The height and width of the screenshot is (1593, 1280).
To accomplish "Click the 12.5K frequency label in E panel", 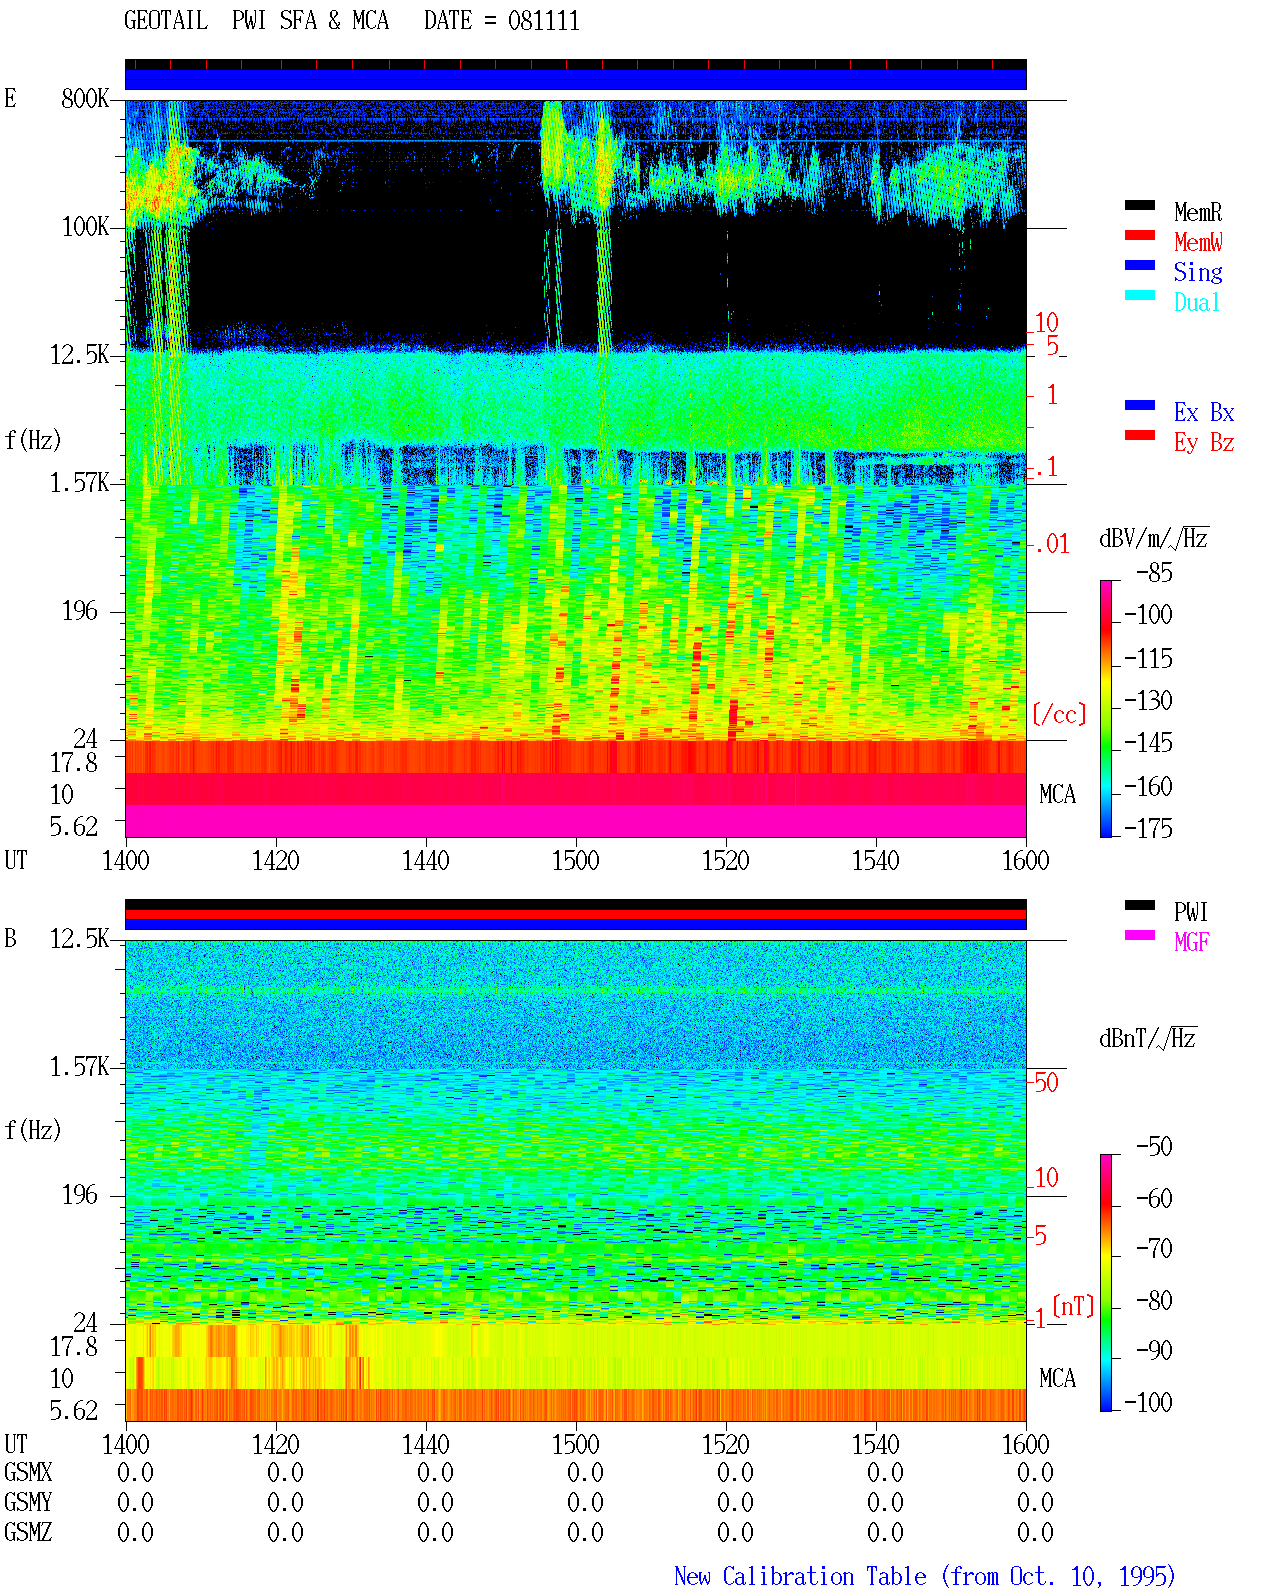I will click(79, 354).
